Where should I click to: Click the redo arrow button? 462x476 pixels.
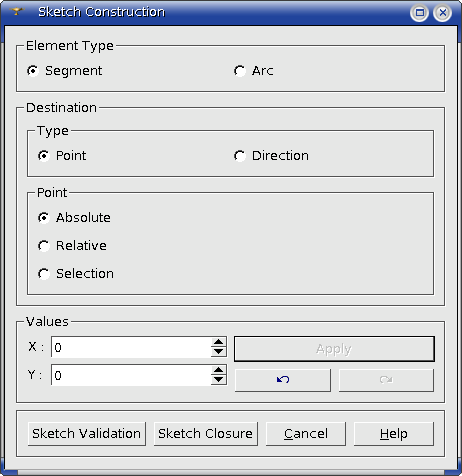386,380
